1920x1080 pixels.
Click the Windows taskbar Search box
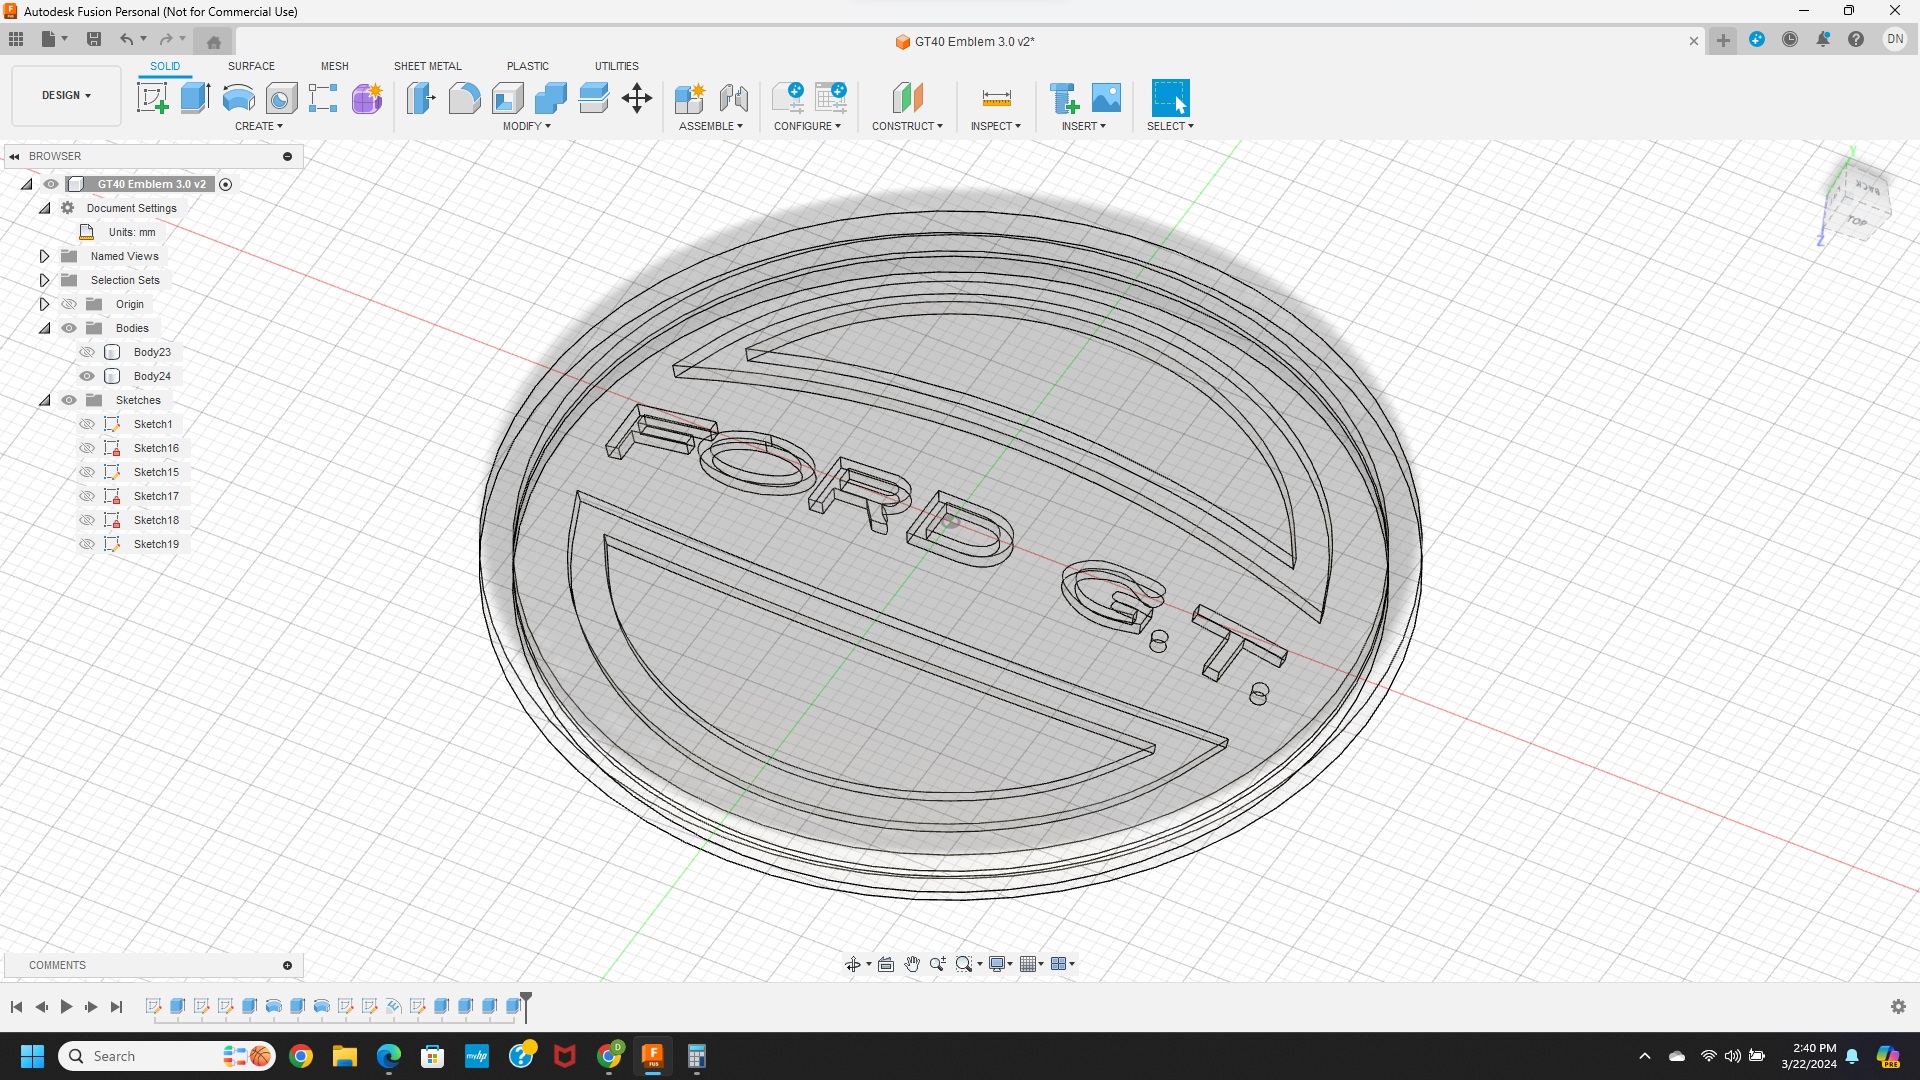point(167,1056)
